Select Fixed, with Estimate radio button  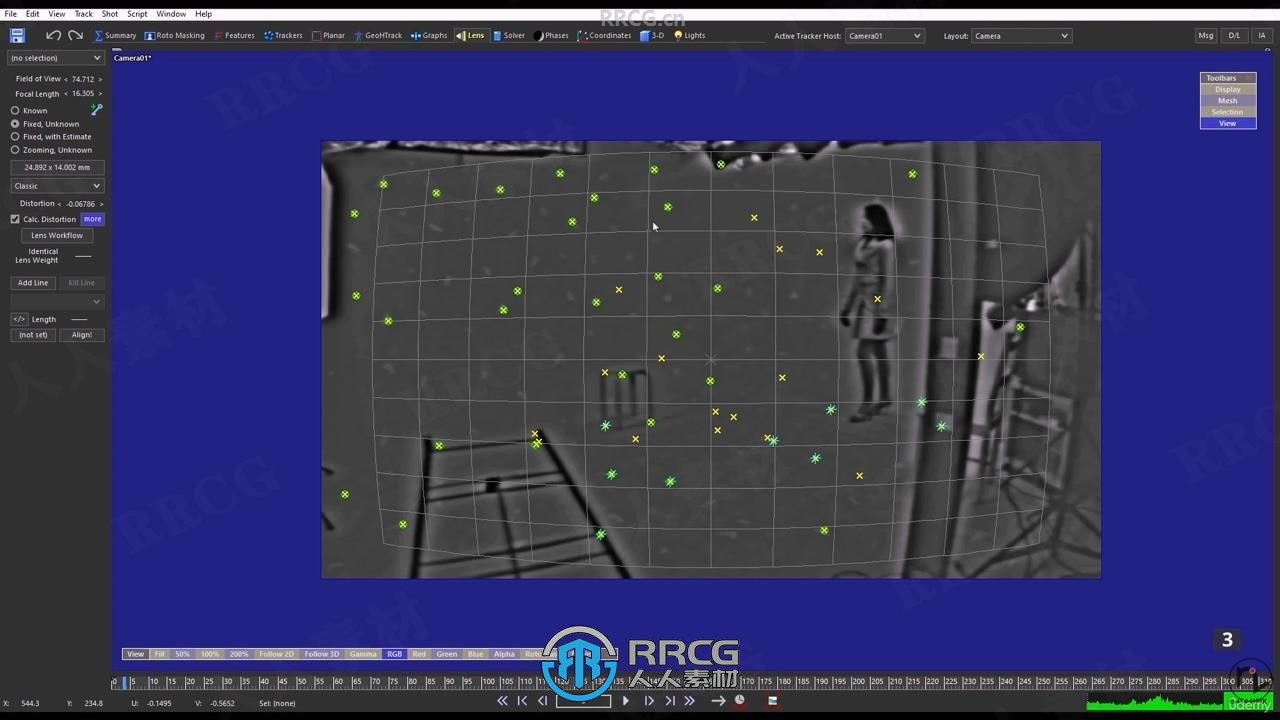pyautogui.click(x=15, y=137)
